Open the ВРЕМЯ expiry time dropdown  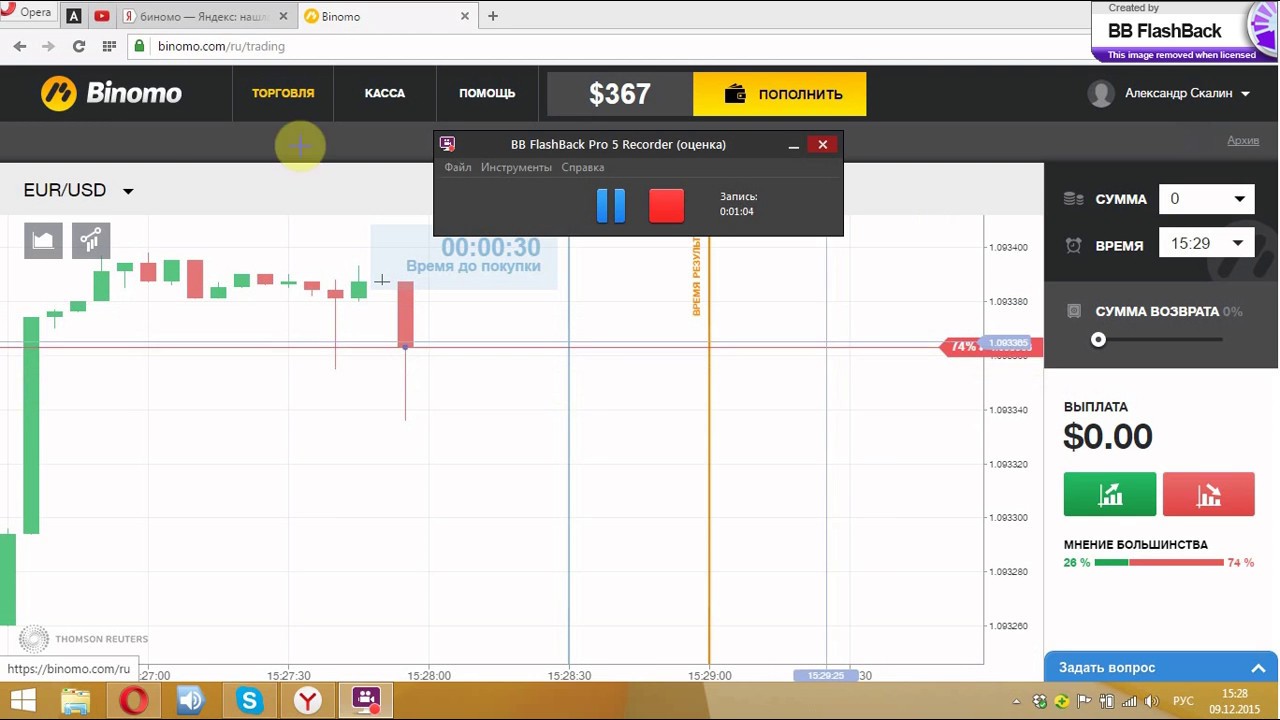pos(1206,243)
